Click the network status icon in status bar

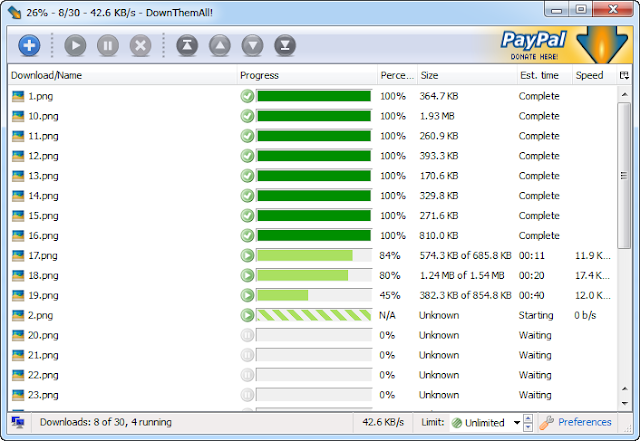(x=18, y=422)
